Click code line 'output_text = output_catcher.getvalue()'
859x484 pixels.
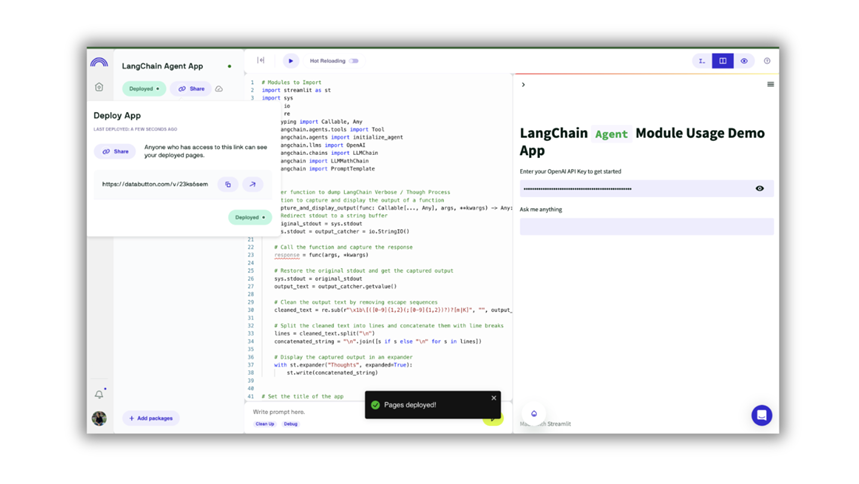tap(335, 286)
